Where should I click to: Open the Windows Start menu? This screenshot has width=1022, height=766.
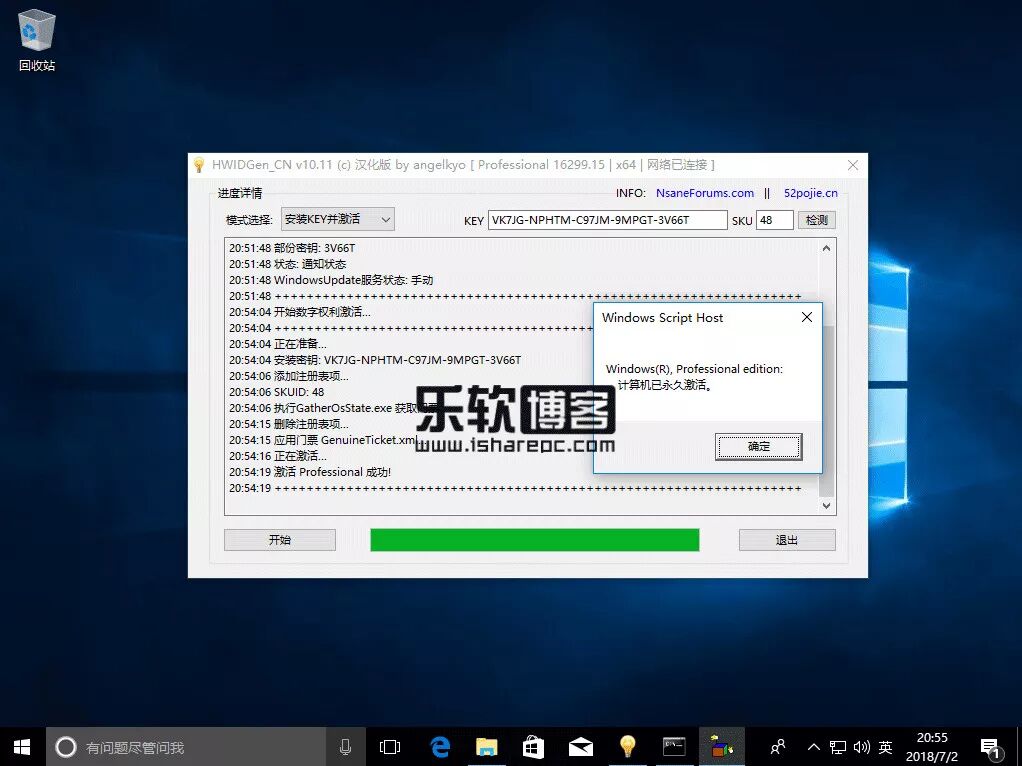coord(22,746)
